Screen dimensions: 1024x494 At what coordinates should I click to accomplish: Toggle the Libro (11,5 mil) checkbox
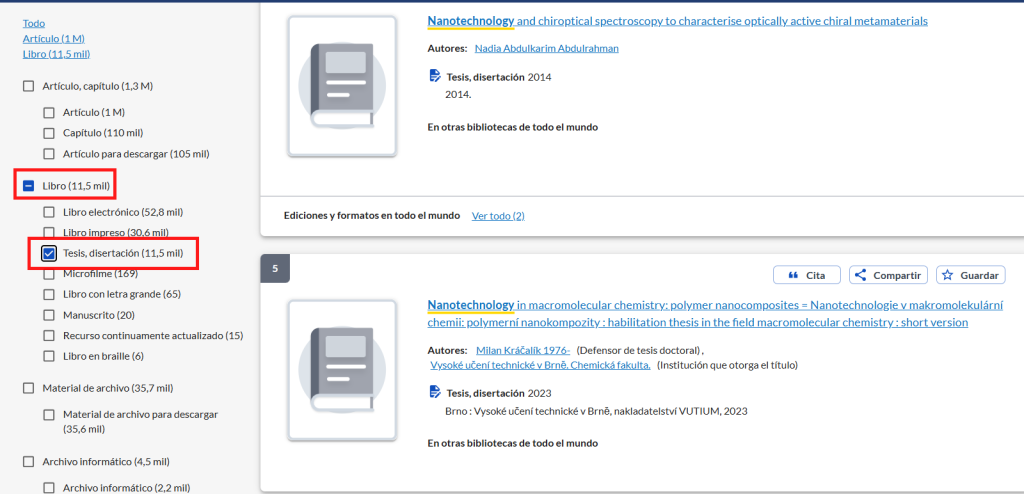[29, 186]
